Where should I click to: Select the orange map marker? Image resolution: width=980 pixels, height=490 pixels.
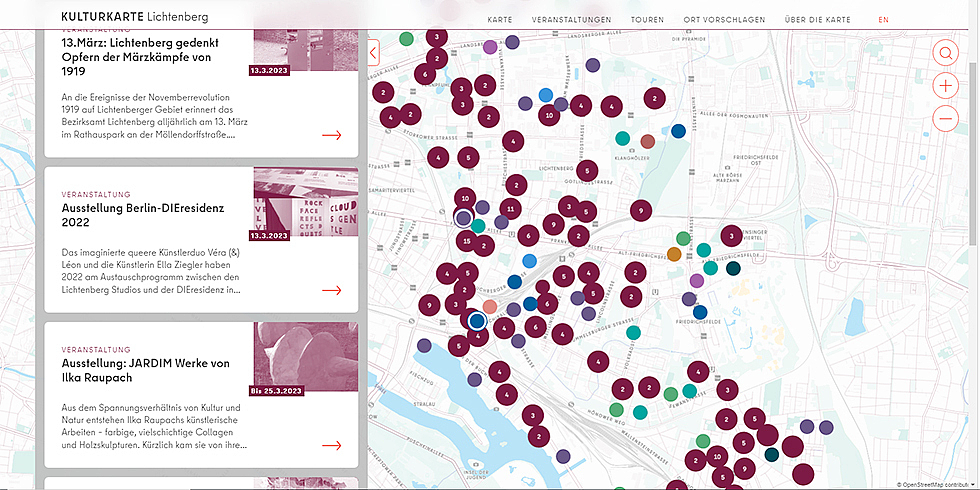pos(674,254)
